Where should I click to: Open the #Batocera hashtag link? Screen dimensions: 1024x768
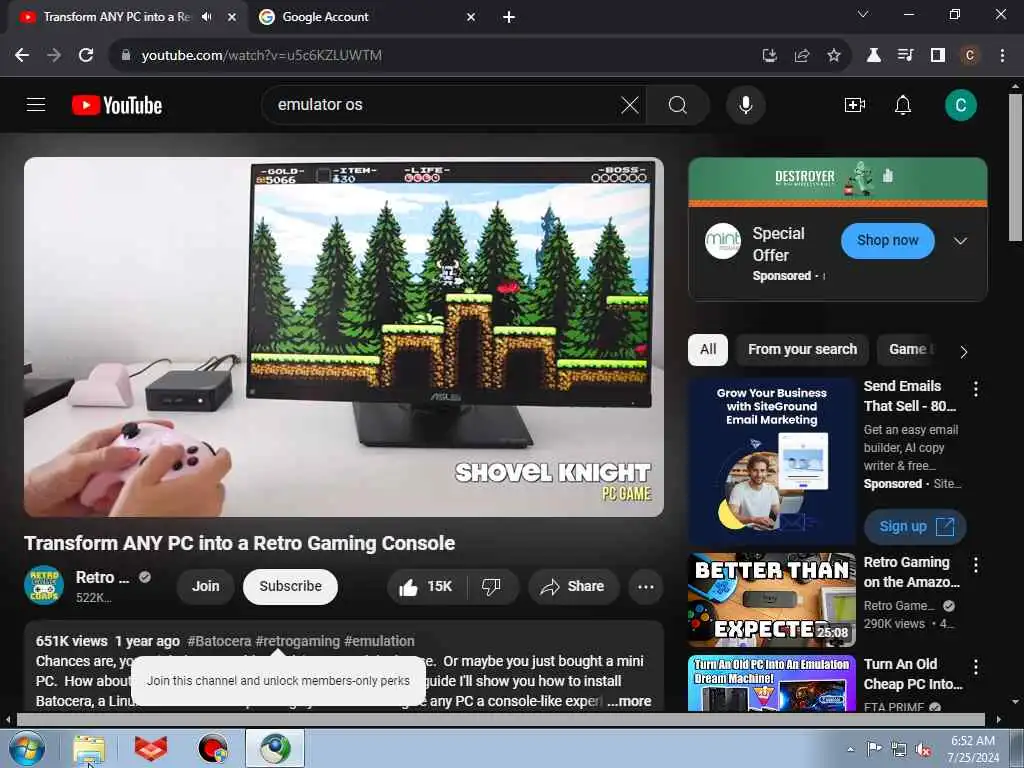click(x=219, y=641)
